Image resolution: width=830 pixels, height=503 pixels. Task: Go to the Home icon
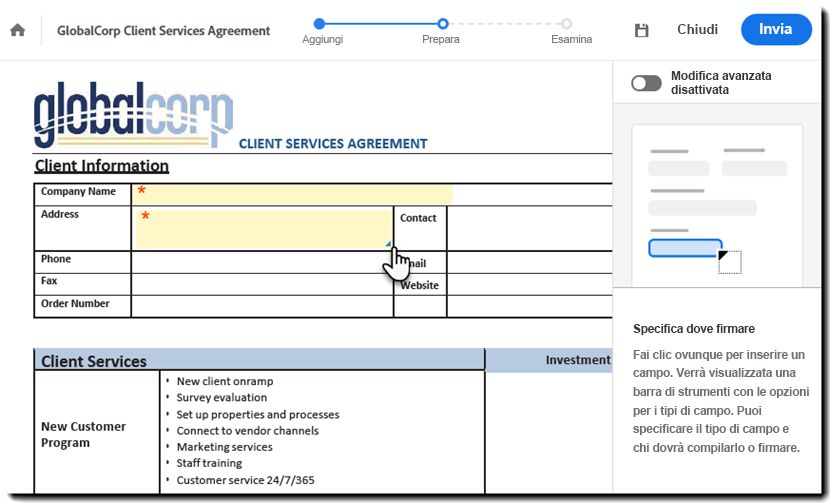(x=17, y=30)
